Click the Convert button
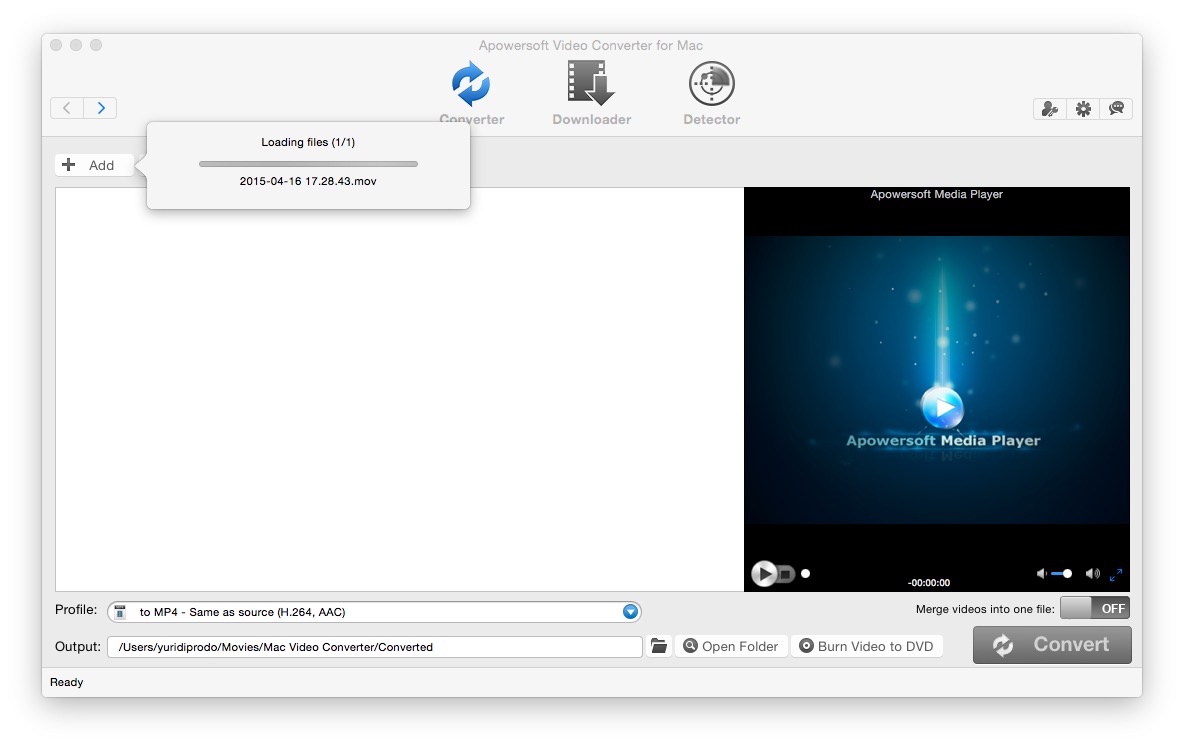Viewport: 1184px width, 747px height. pos(1052,644)
